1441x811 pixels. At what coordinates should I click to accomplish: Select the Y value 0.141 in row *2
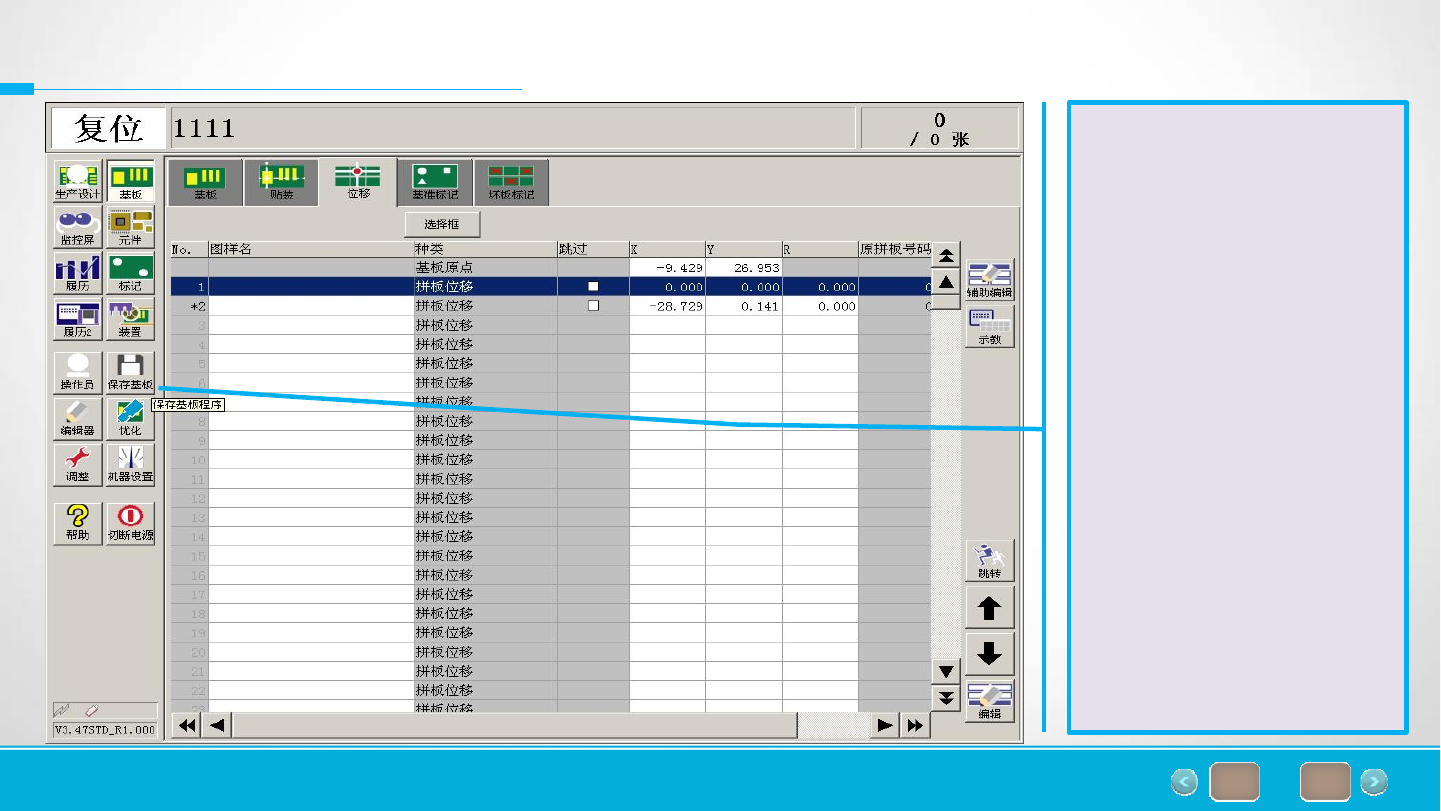coord(744,306)
